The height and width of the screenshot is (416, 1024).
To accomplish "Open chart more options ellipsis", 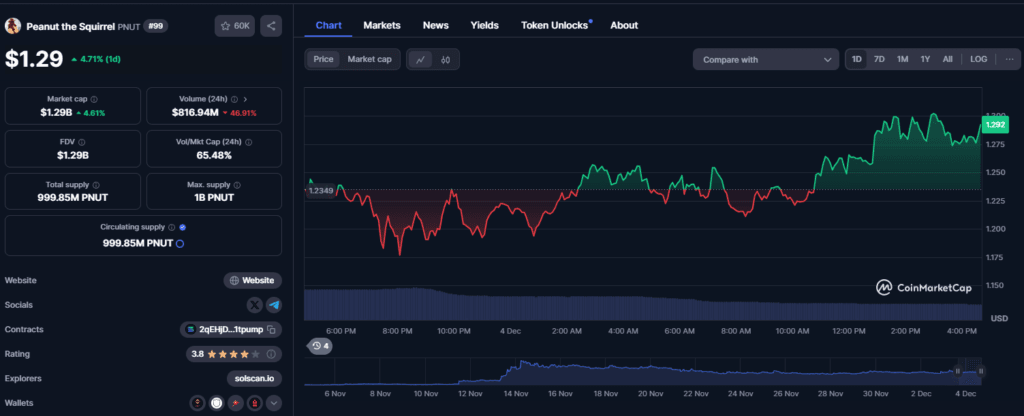I will (1010, 59).
